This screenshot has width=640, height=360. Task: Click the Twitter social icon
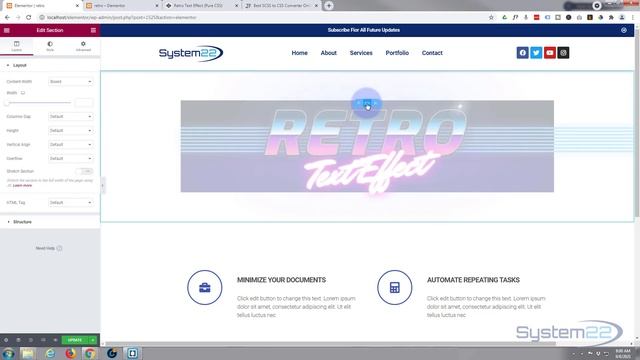[x=536, y=53]
